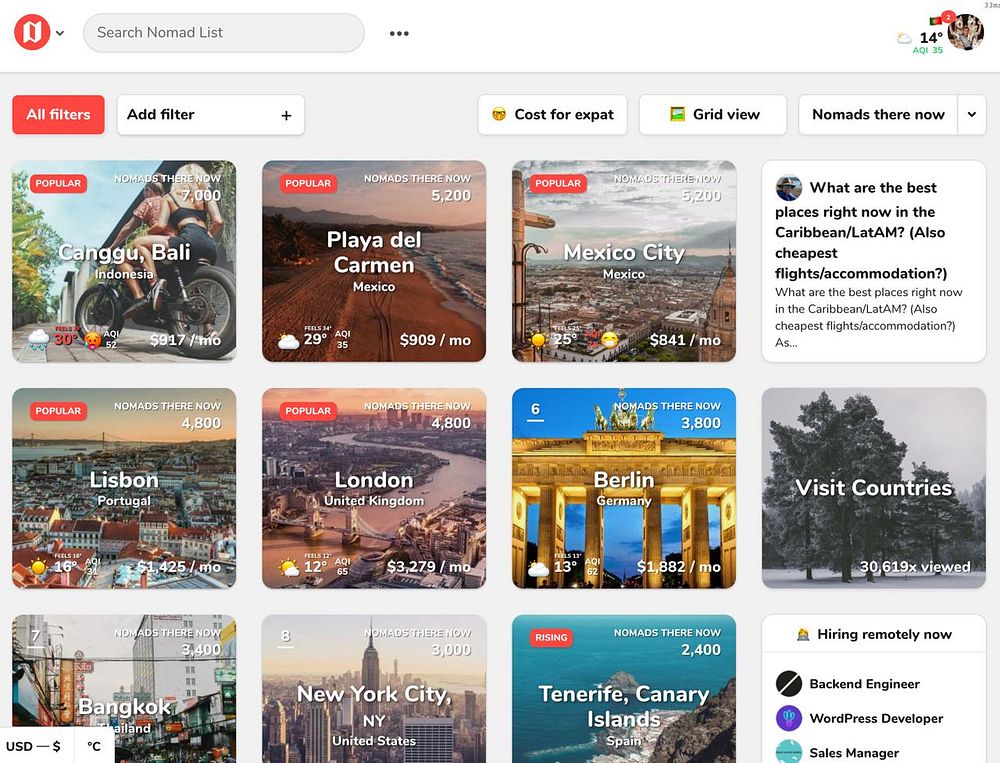
Task: Click the POPULAR badge on Playa del Carmen
Action: [308, 184]
